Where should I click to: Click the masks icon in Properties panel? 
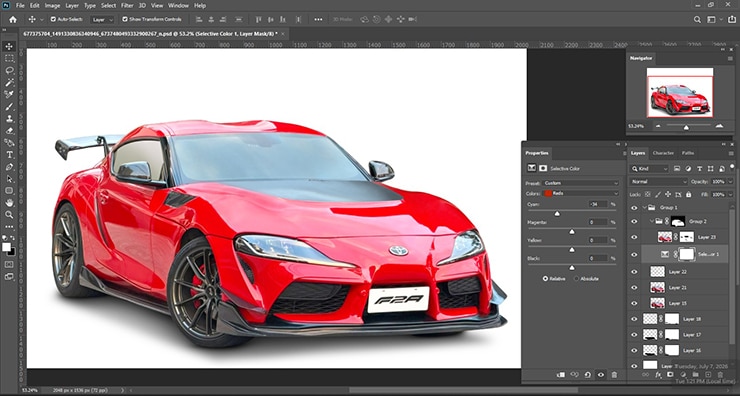tap(543, 168)
